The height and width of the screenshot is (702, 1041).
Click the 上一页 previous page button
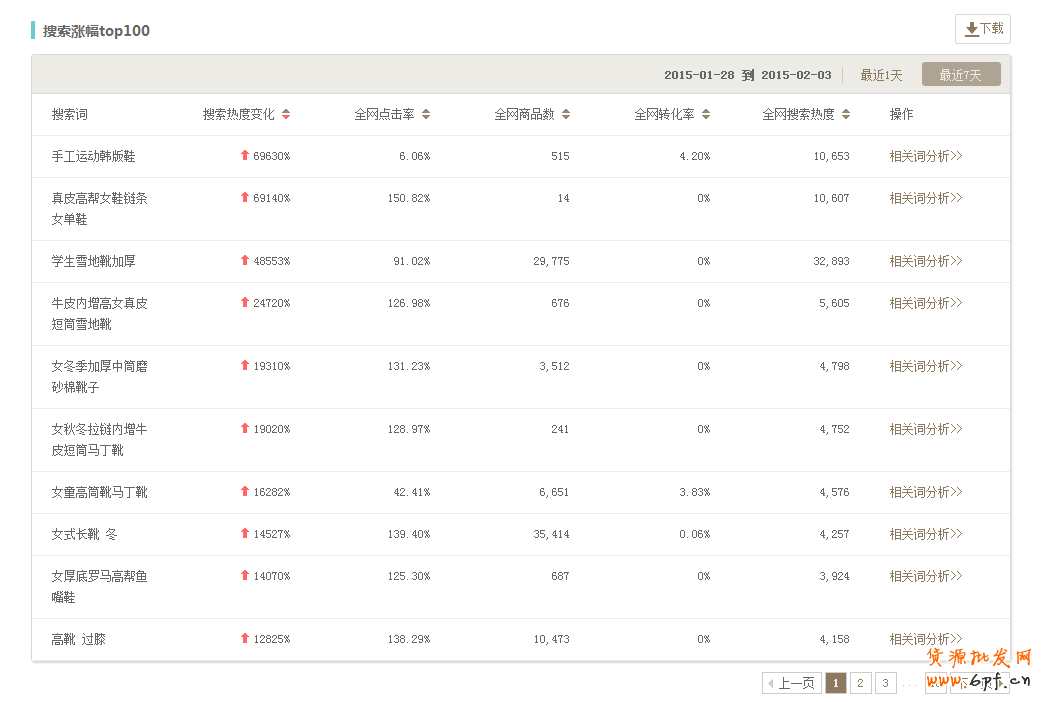(792, 683)
